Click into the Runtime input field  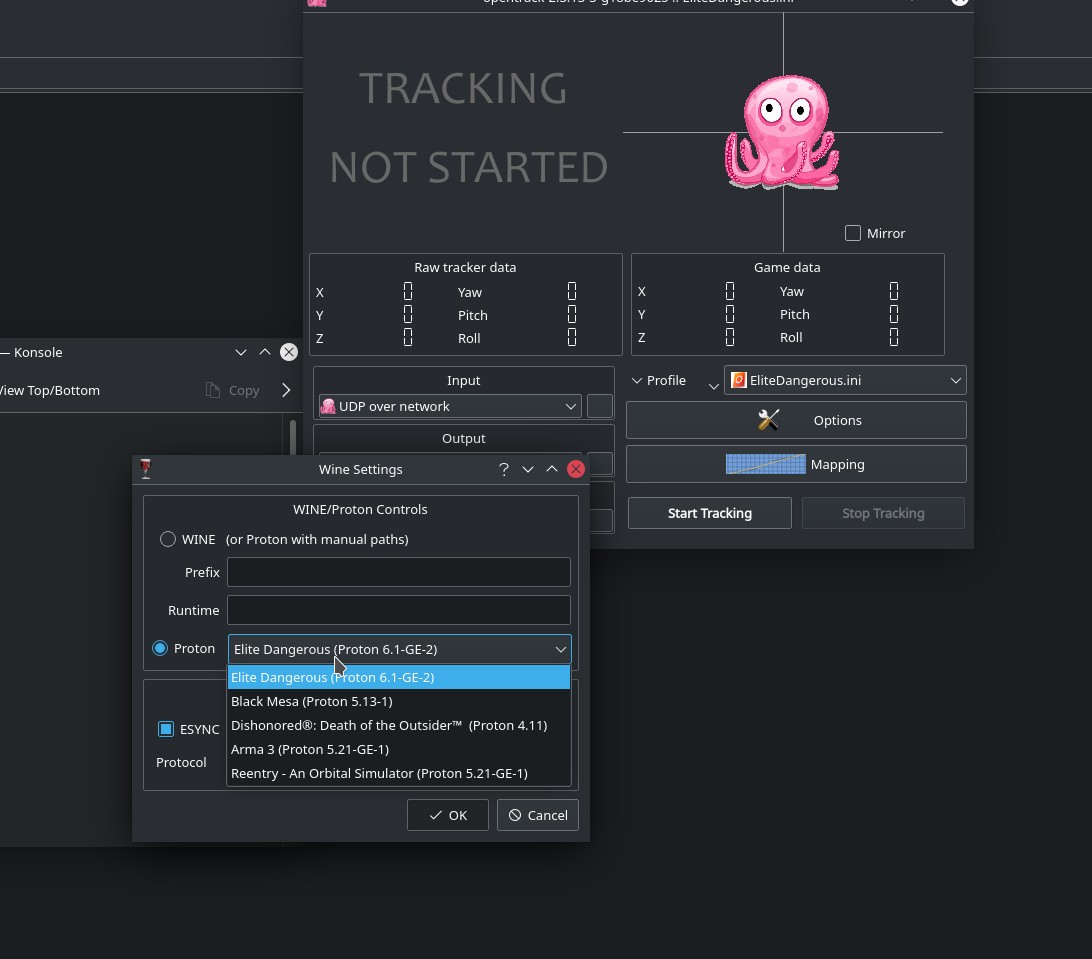[x=398, y=610]
